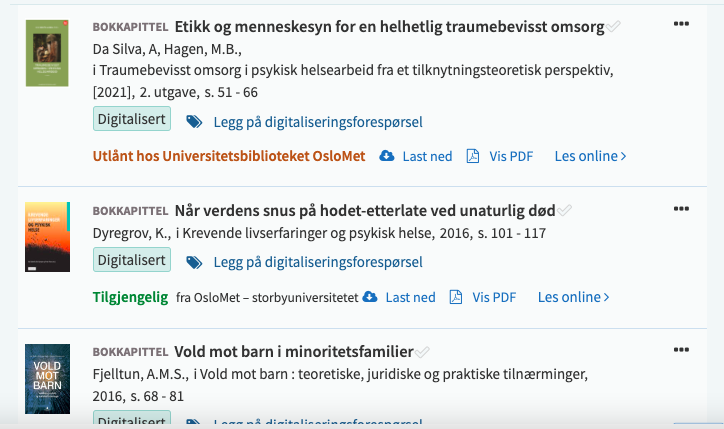The height and width of the screenshot is (429, 724).
Task: Click download cloud icon in first record
Action: (x=387, y=156)
